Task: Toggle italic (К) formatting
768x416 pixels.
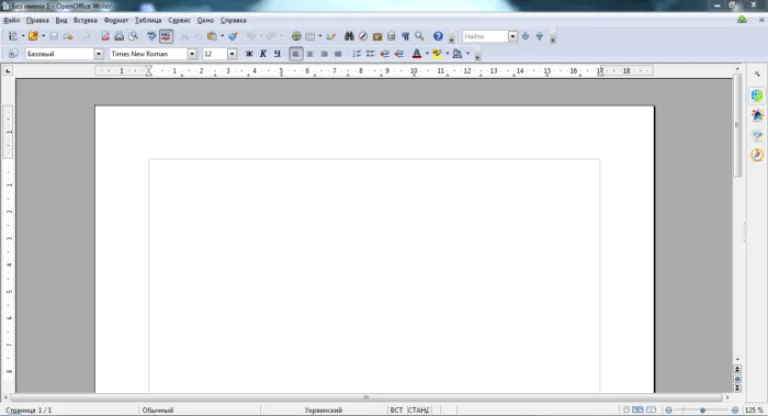Action: [263, 54]
